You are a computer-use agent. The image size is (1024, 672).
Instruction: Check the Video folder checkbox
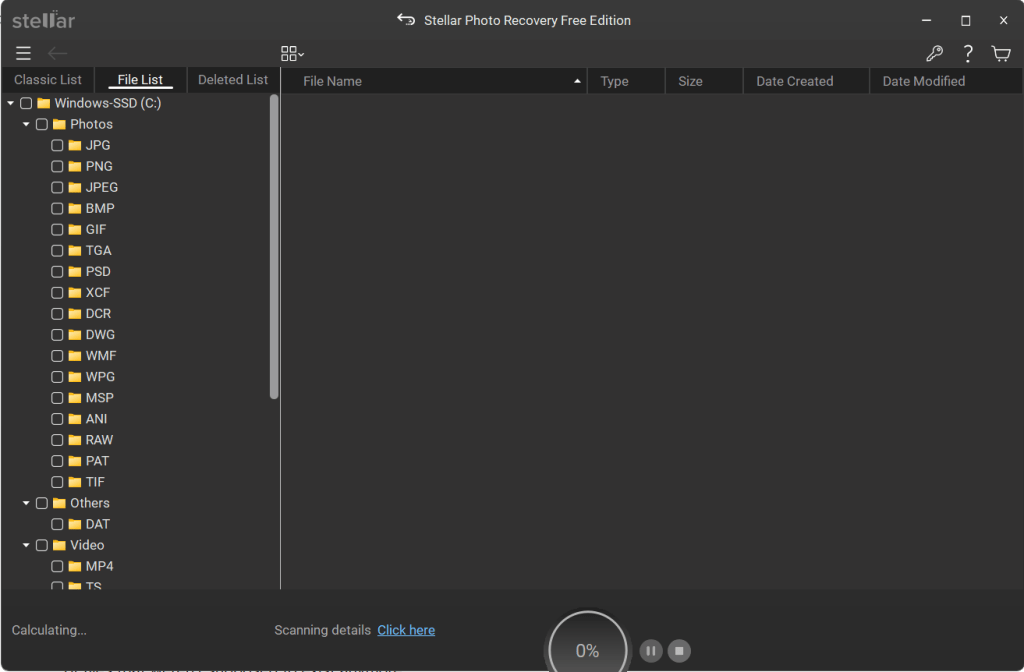(x=42, y=545)
